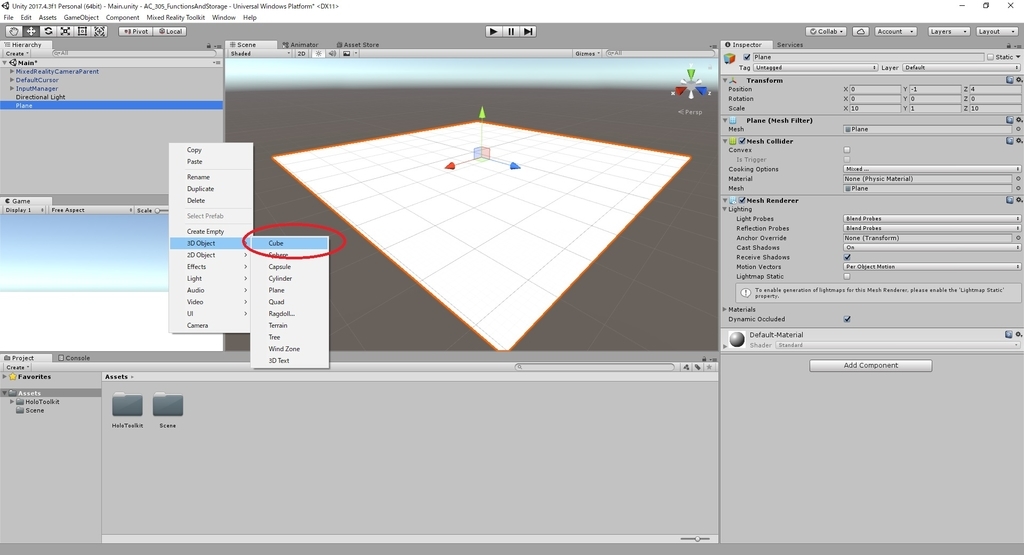Open the Shaded draw mode dropdown
Image resolution: width=1024 pixels, height=555 pixels.
[260, 54]
